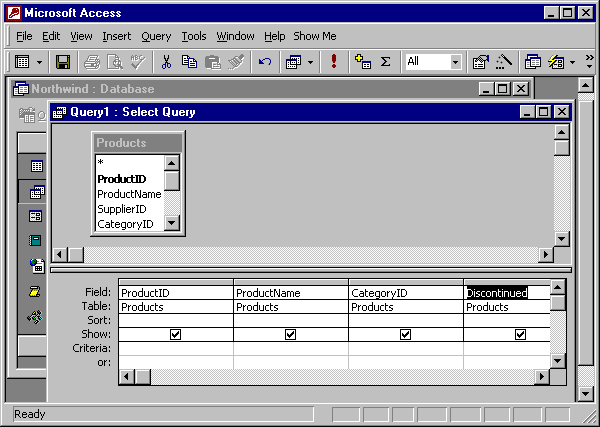Run the query with exclamation icon

coord(334,62)
